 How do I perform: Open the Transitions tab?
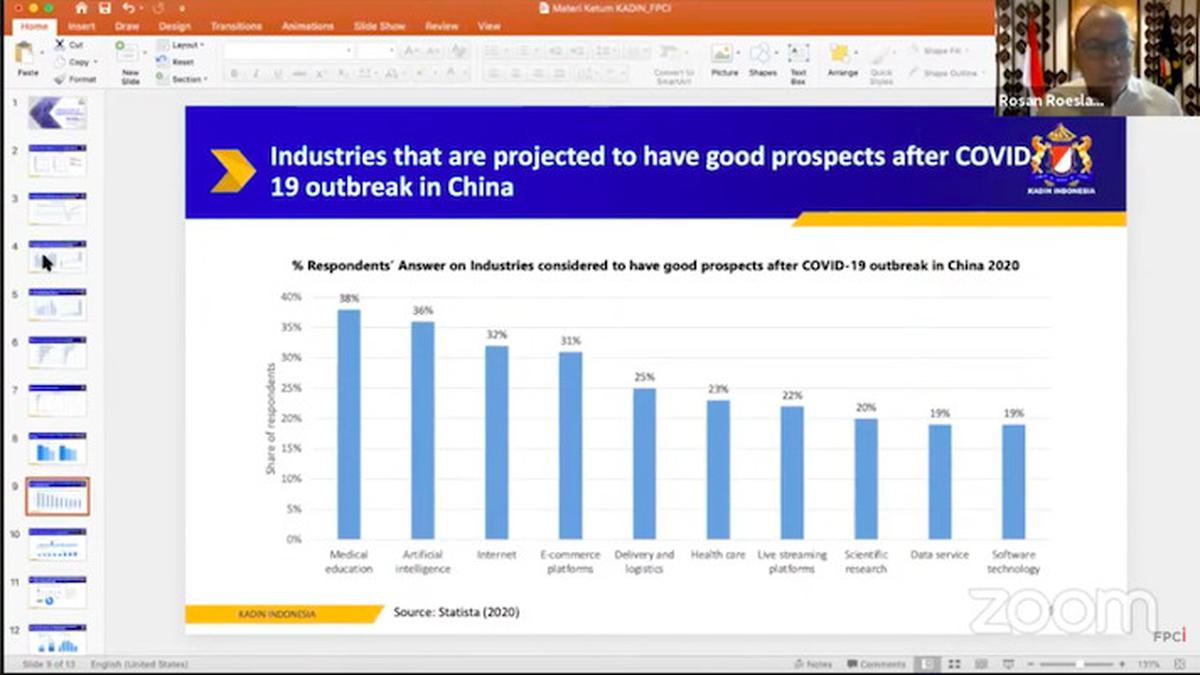(x=236, y=26)
